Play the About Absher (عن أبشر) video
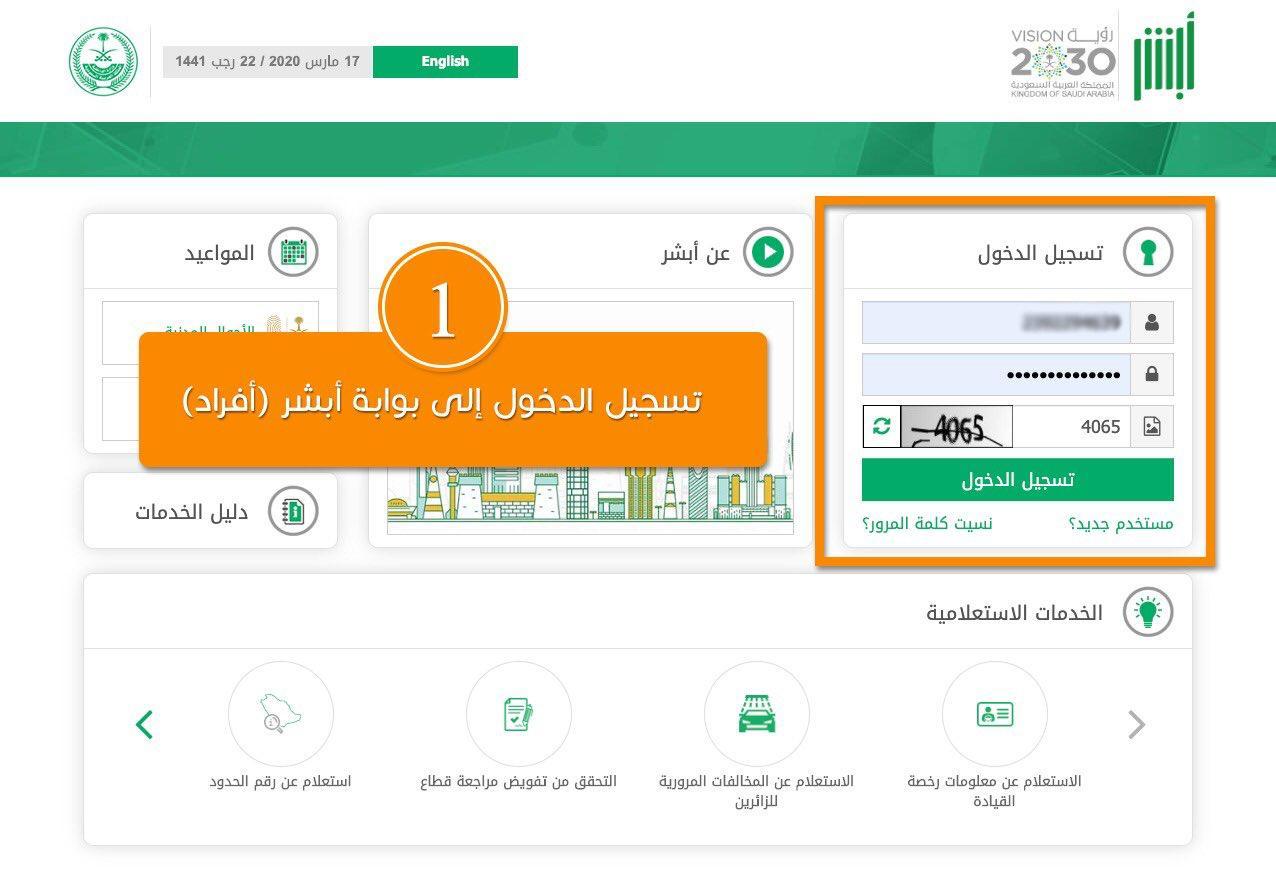Image resolution: width=1276 pixels, height=879 pixels. coord(768,252)
